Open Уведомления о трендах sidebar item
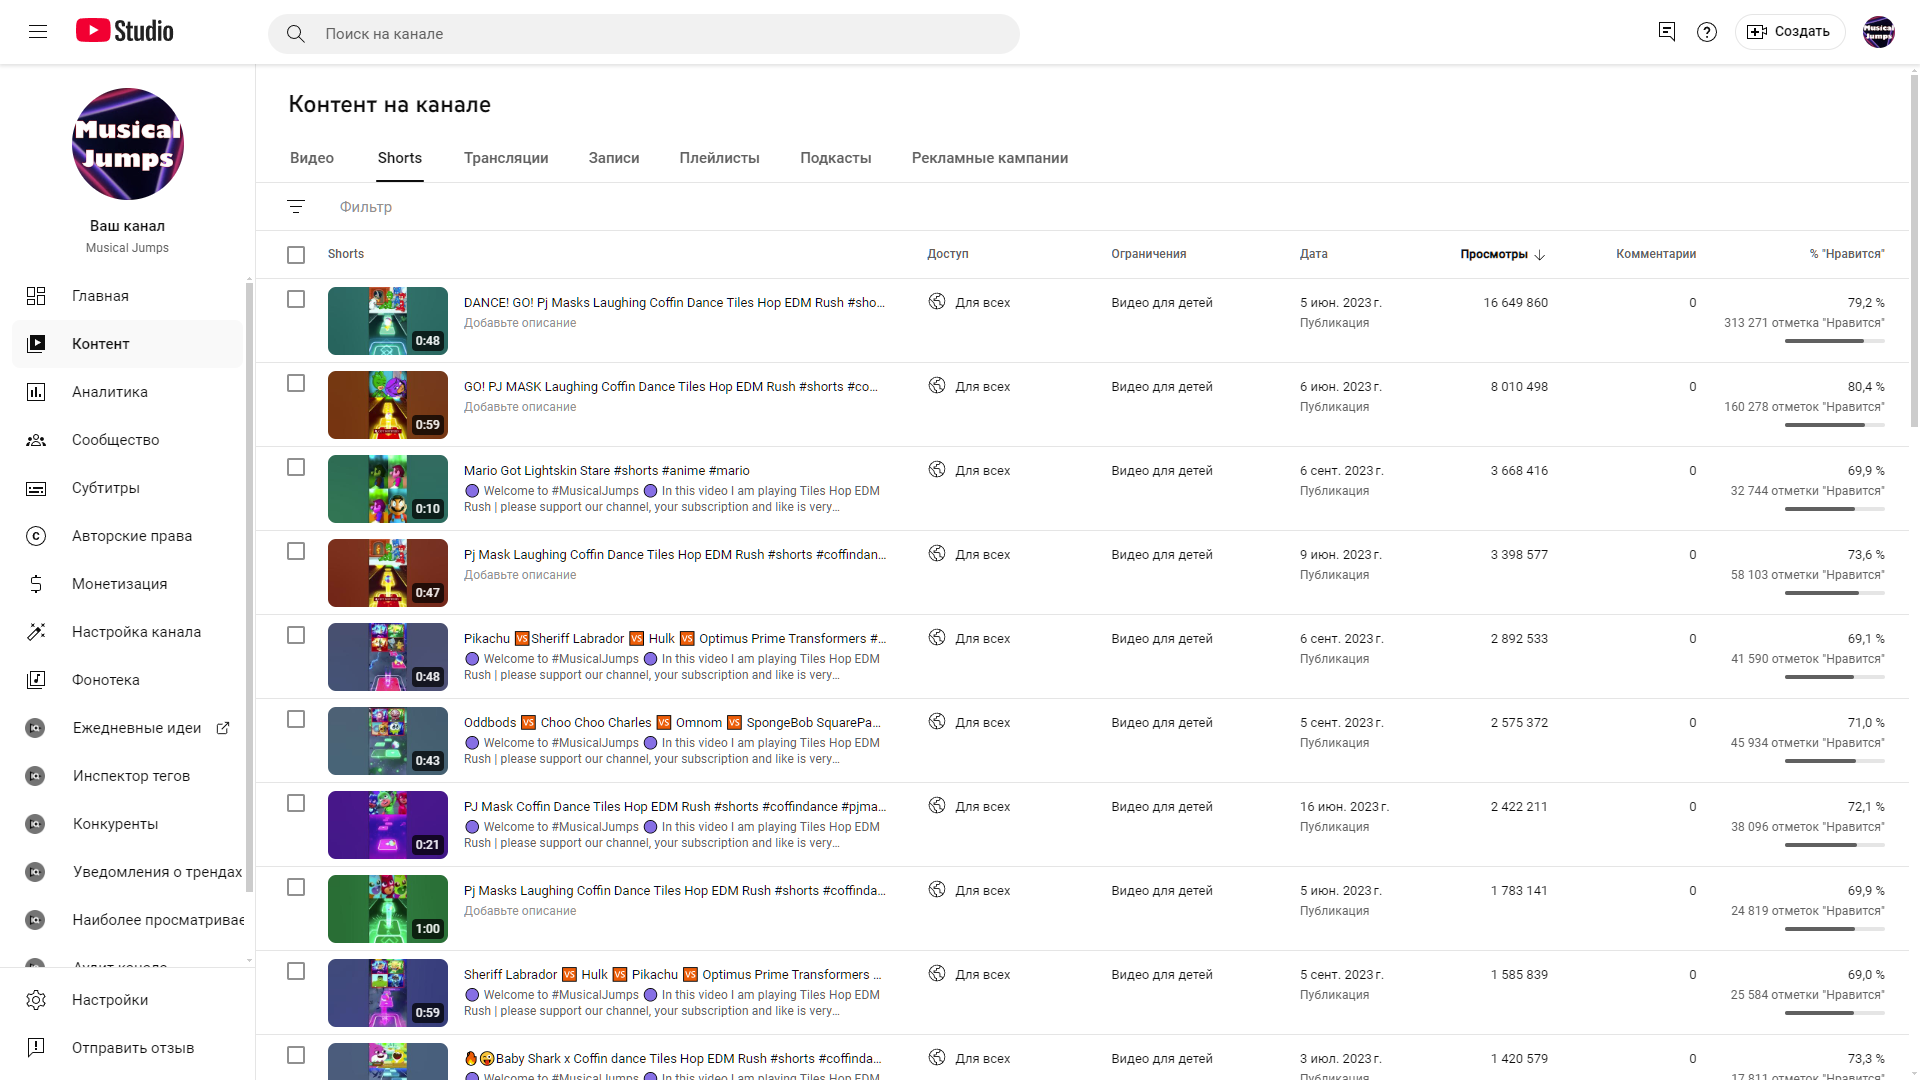Viewport: 1920px width, 1080px height. click(x=128, y=872)
